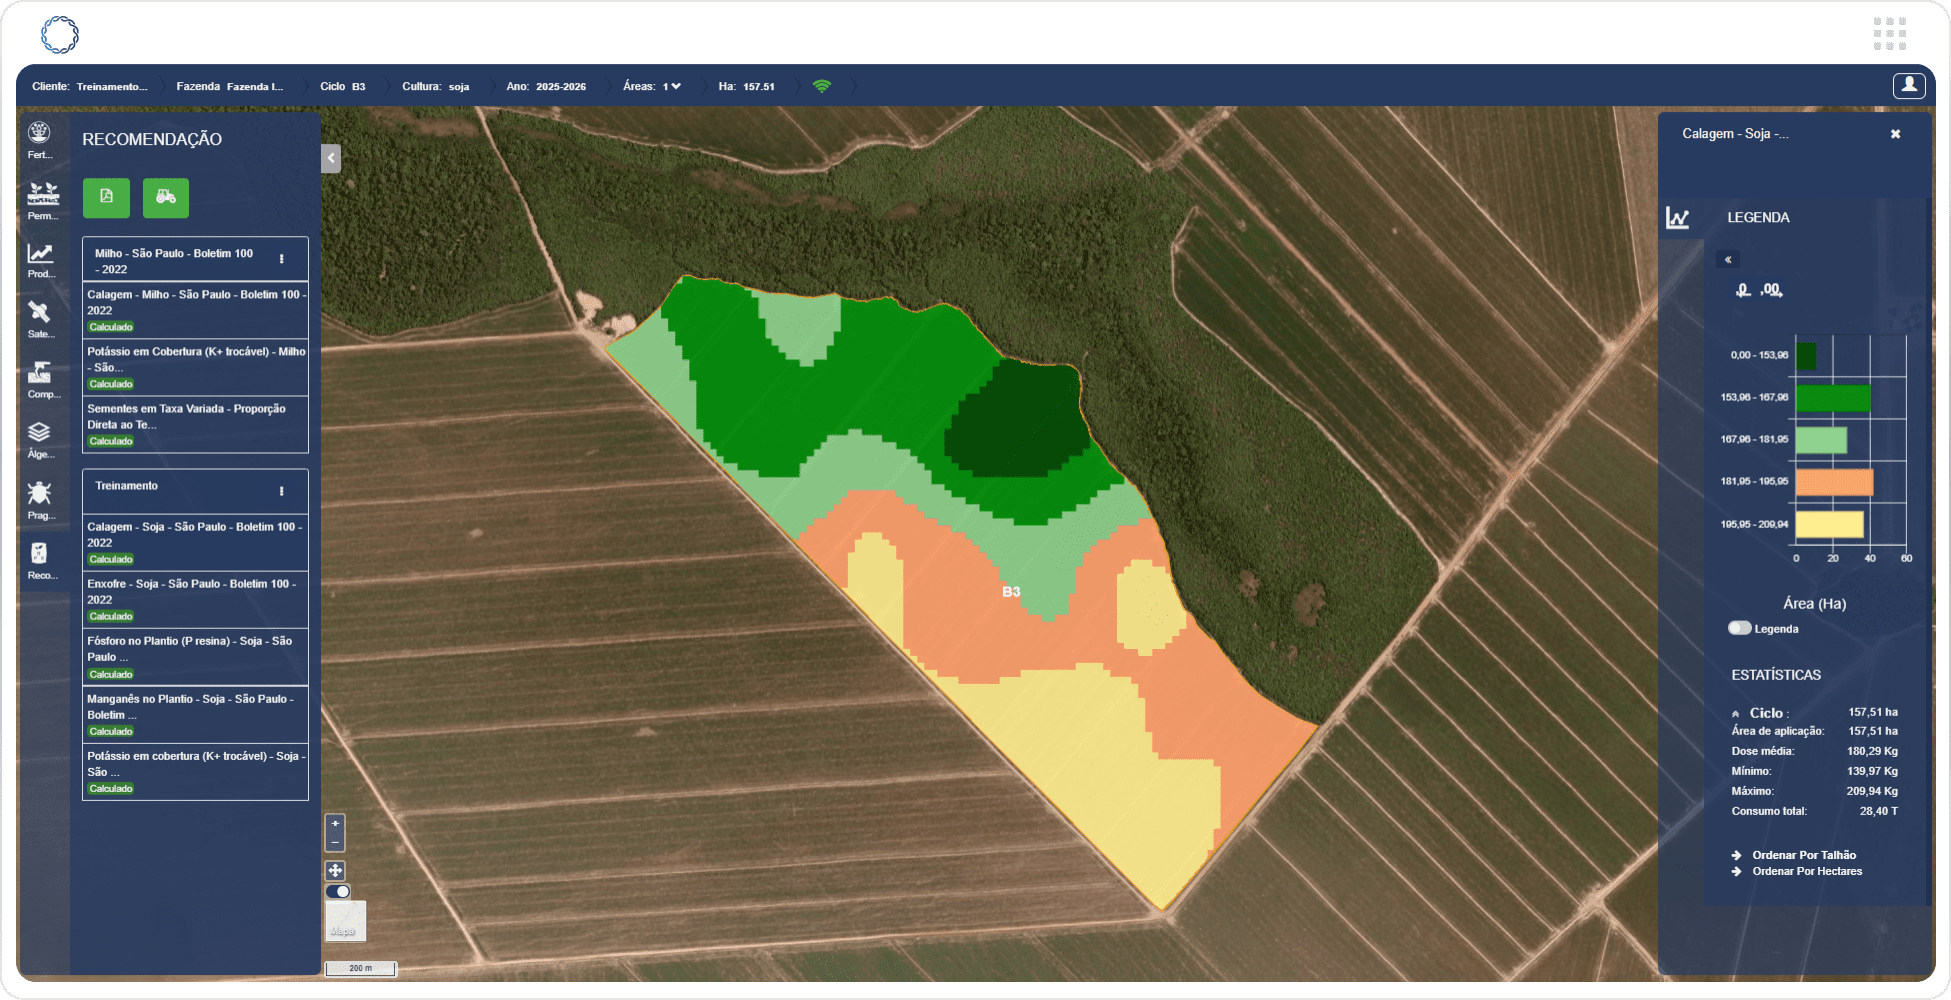Image resolution: width=1951 pixels, height=1000 pixels.
Task: Open the user profile menu
Action: click(x=1908, y=85)
